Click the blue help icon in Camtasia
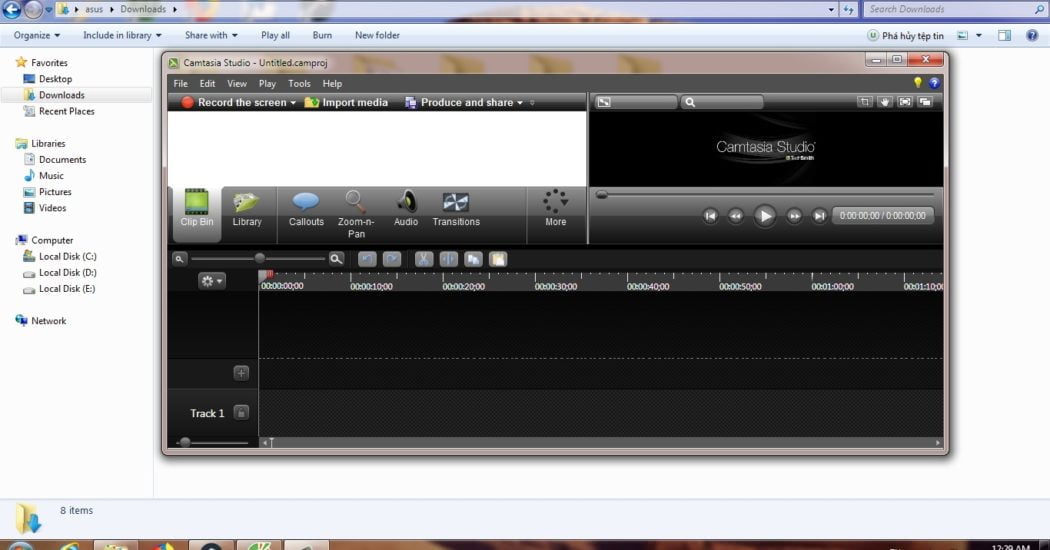Viewport: 1050px width, 550px height. tap(934, 83)
